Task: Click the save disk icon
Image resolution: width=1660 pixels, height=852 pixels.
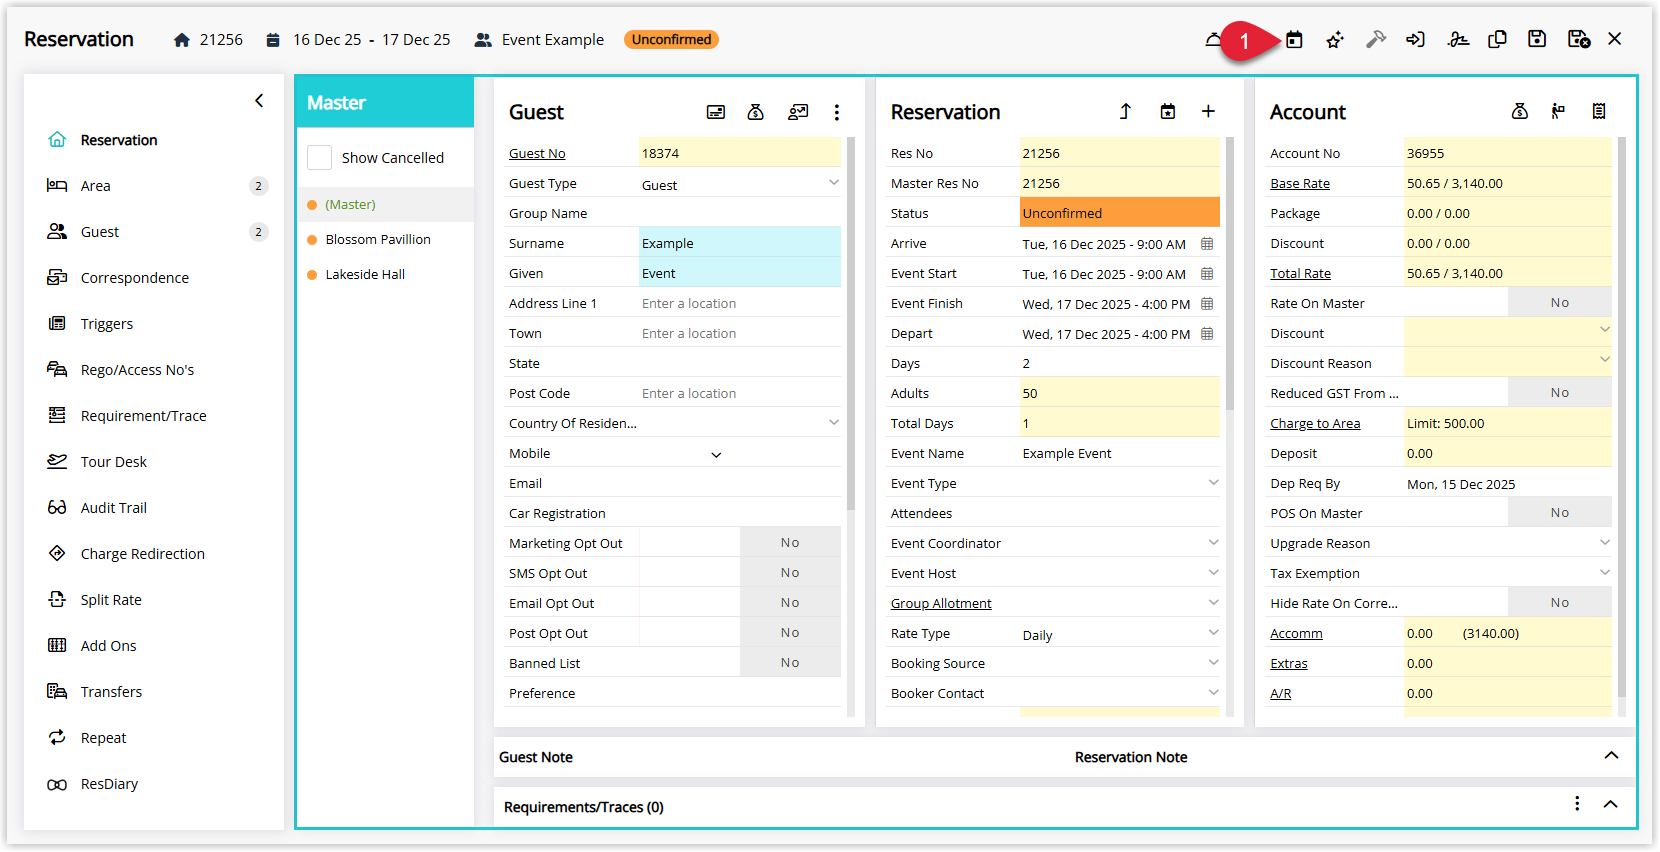Action: pos(1537,39)
